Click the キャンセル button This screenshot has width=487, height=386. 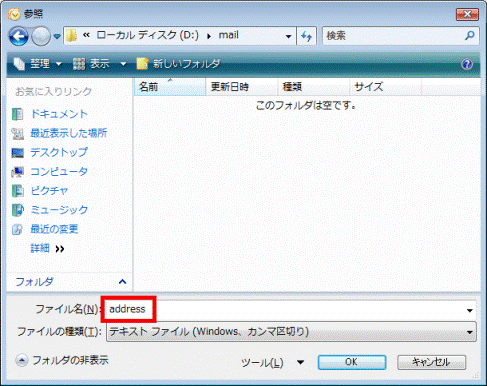click(431, 362)
